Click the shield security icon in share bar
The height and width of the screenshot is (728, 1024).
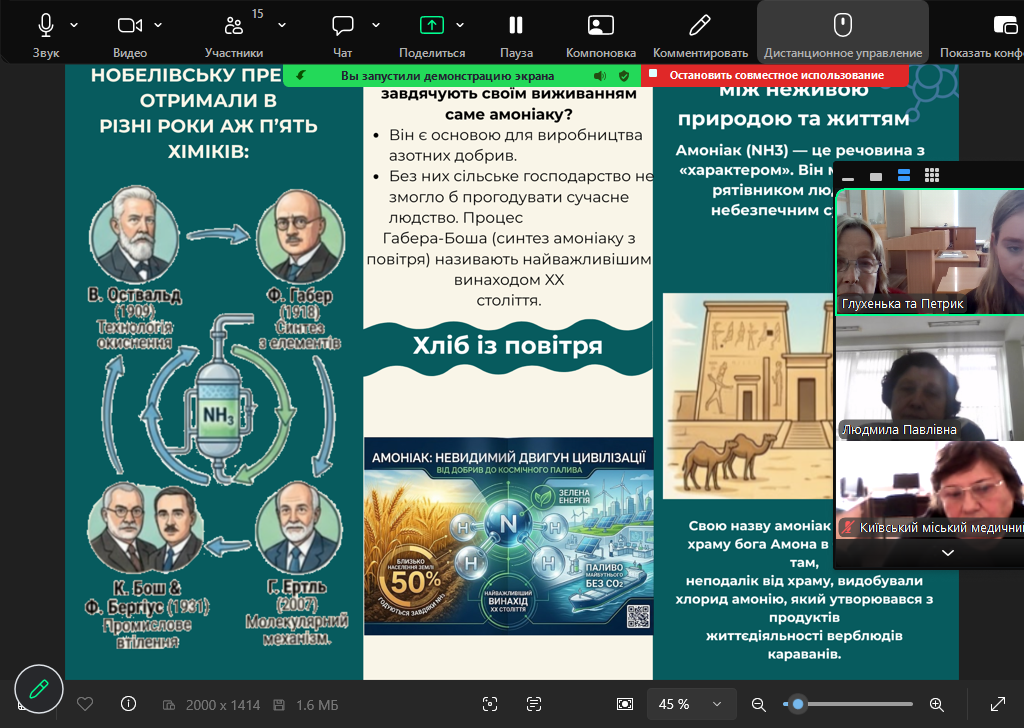point(624,76)
